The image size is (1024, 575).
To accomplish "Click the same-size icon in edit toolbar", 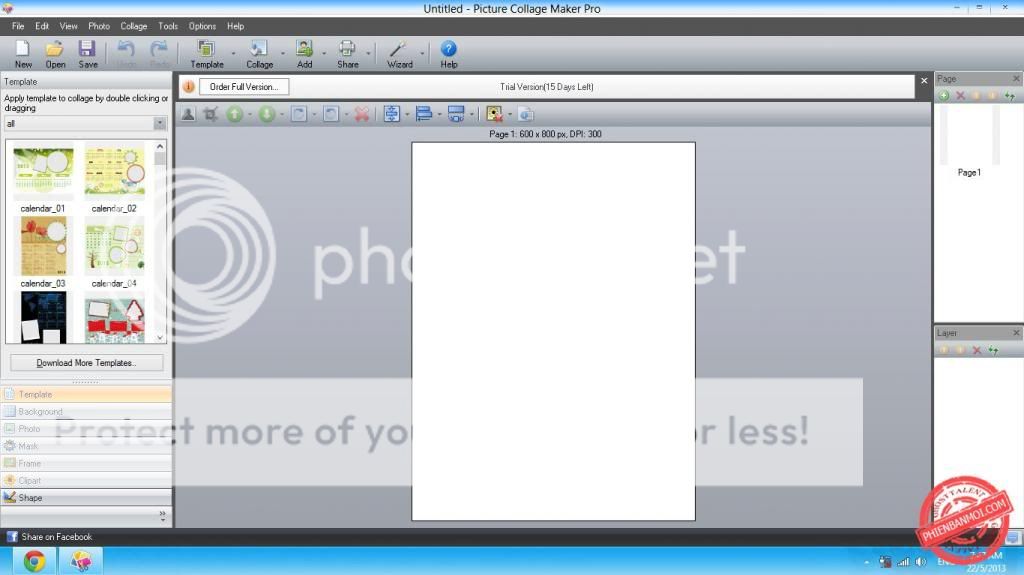I will click(456, 114).
